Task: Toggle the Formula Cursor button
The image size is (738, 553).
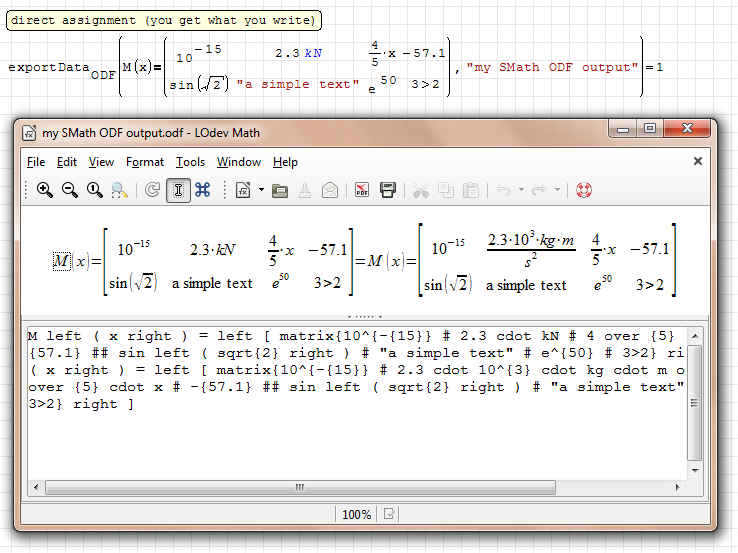Action: click(x=178, y=190)
